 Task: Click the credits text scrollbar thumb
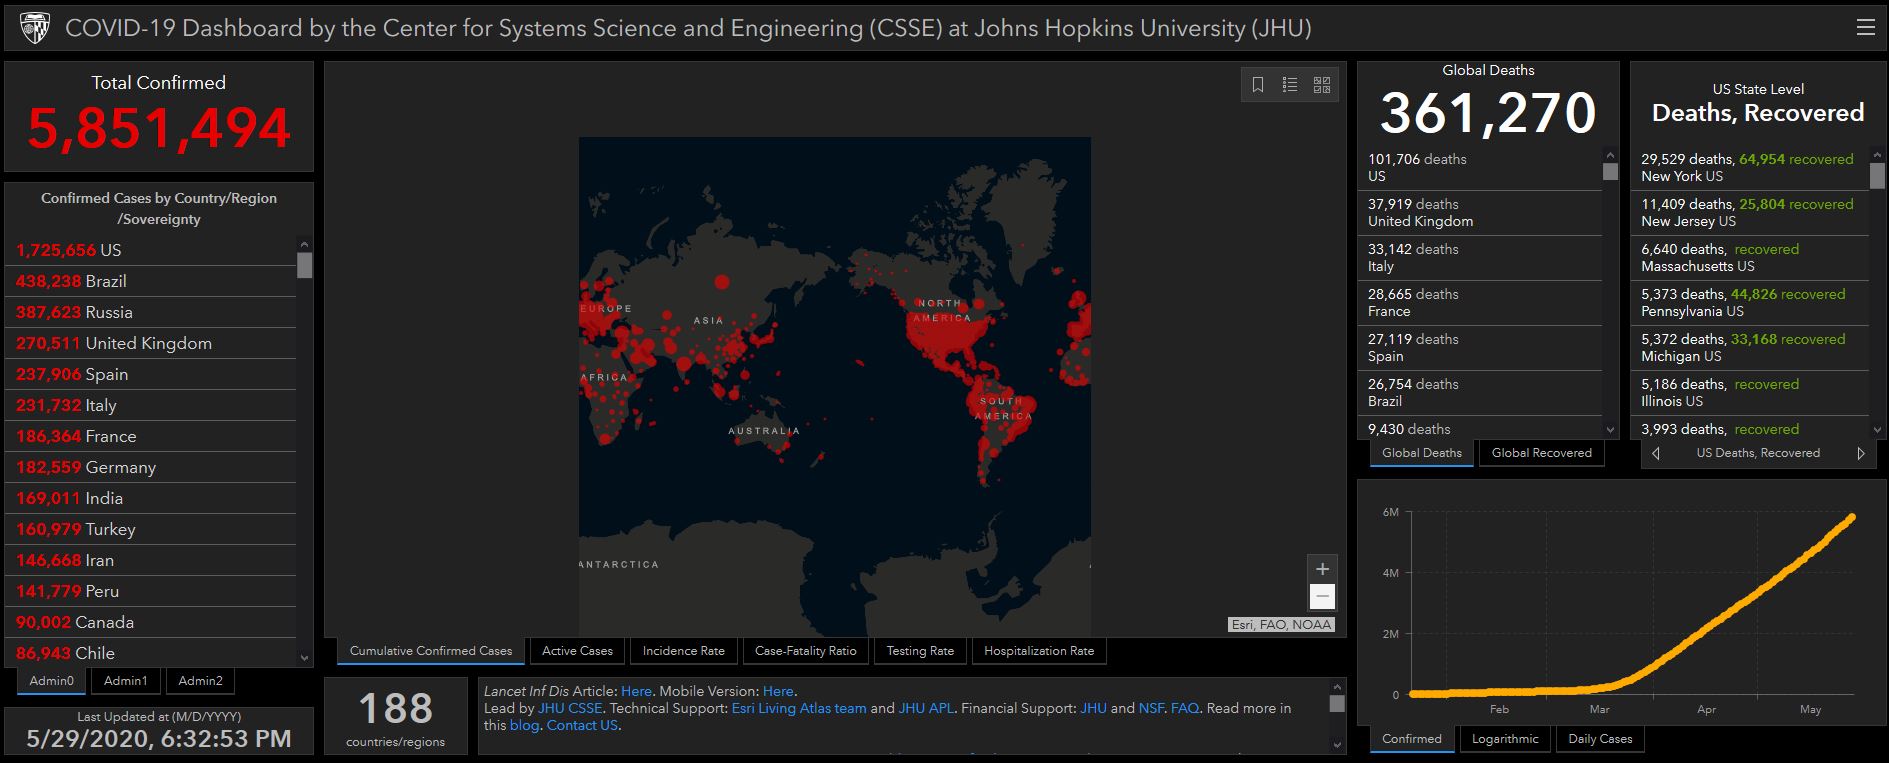pyautogui.click(x=1337, y=703)
